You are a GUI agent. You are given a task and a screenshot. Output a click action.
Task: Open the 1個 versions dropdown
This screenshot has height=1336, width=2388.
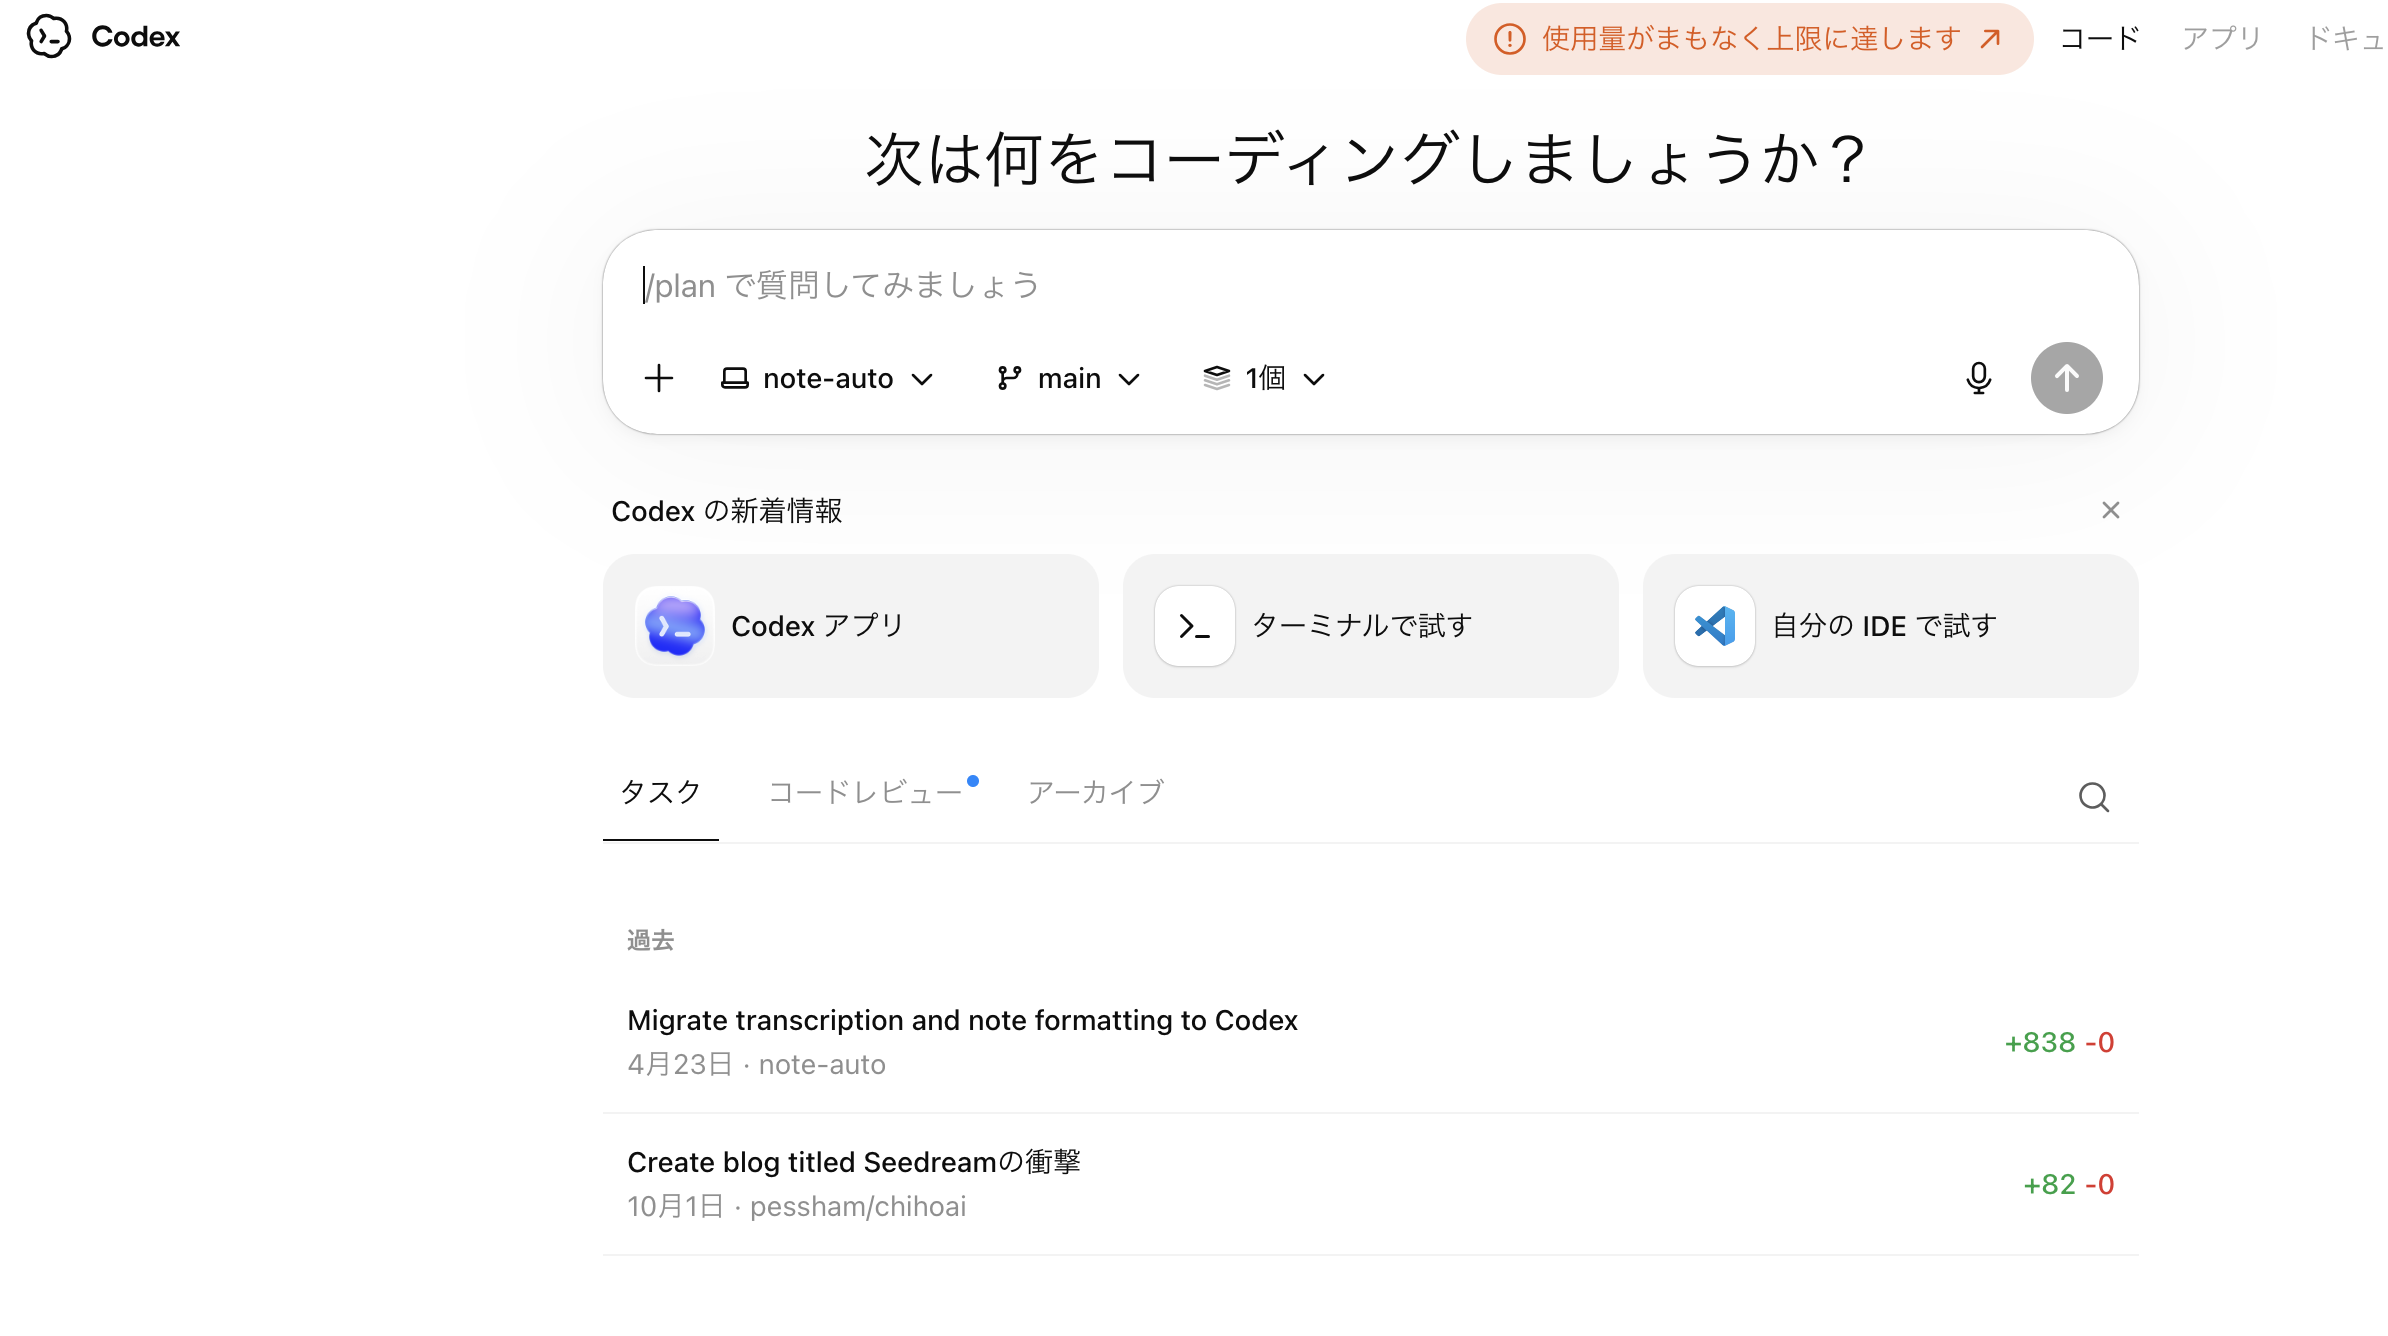click(x=1264, y=379)
